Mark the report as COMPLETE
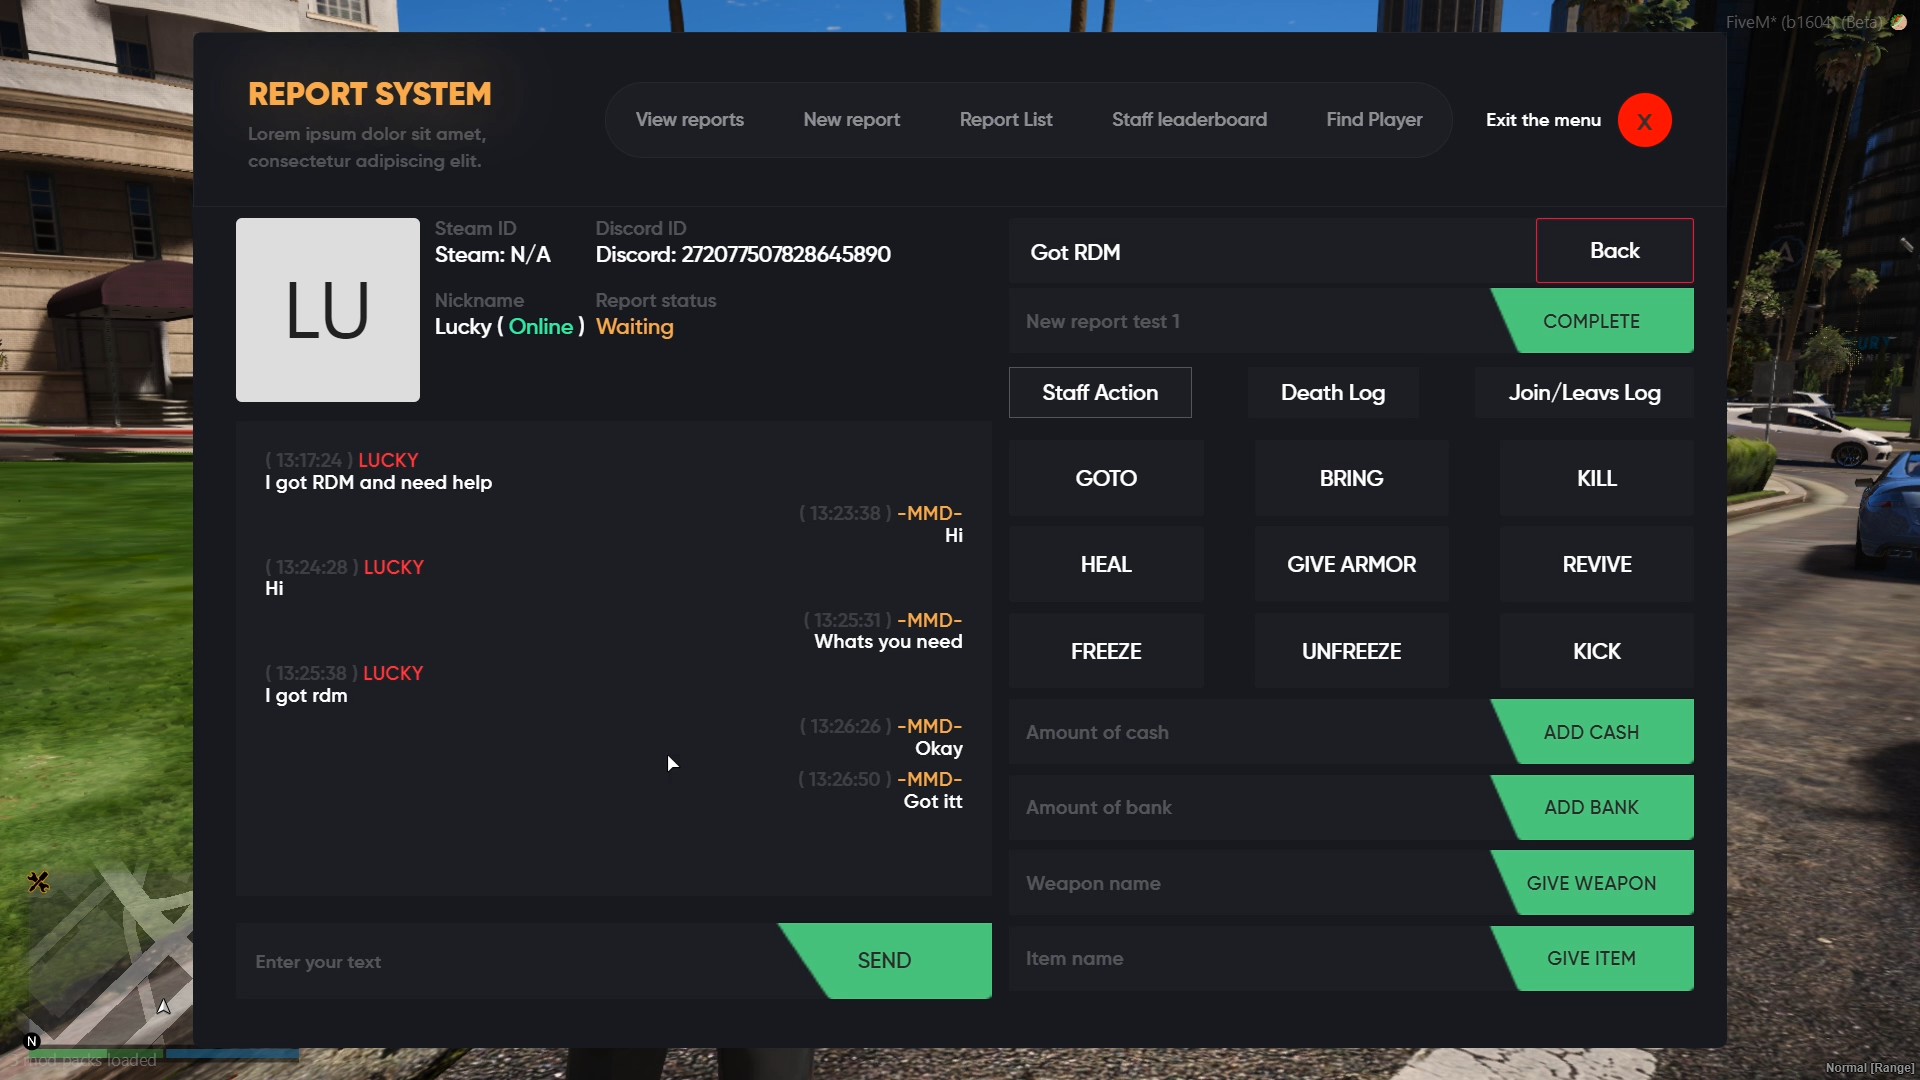1920x1080 pixels. coord(1592,320)
